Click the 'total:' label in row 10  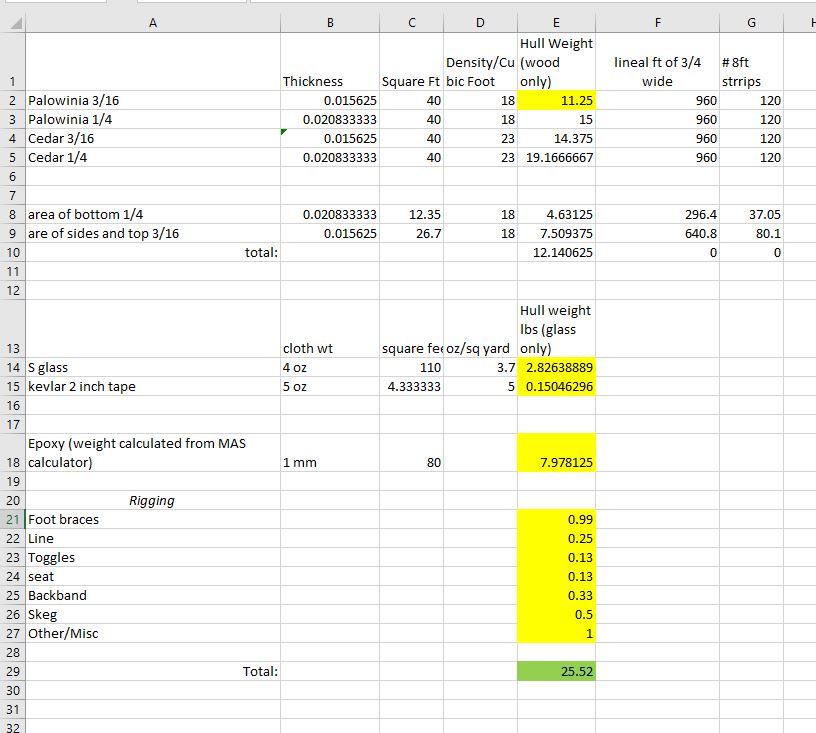click(x=261, y=252)
